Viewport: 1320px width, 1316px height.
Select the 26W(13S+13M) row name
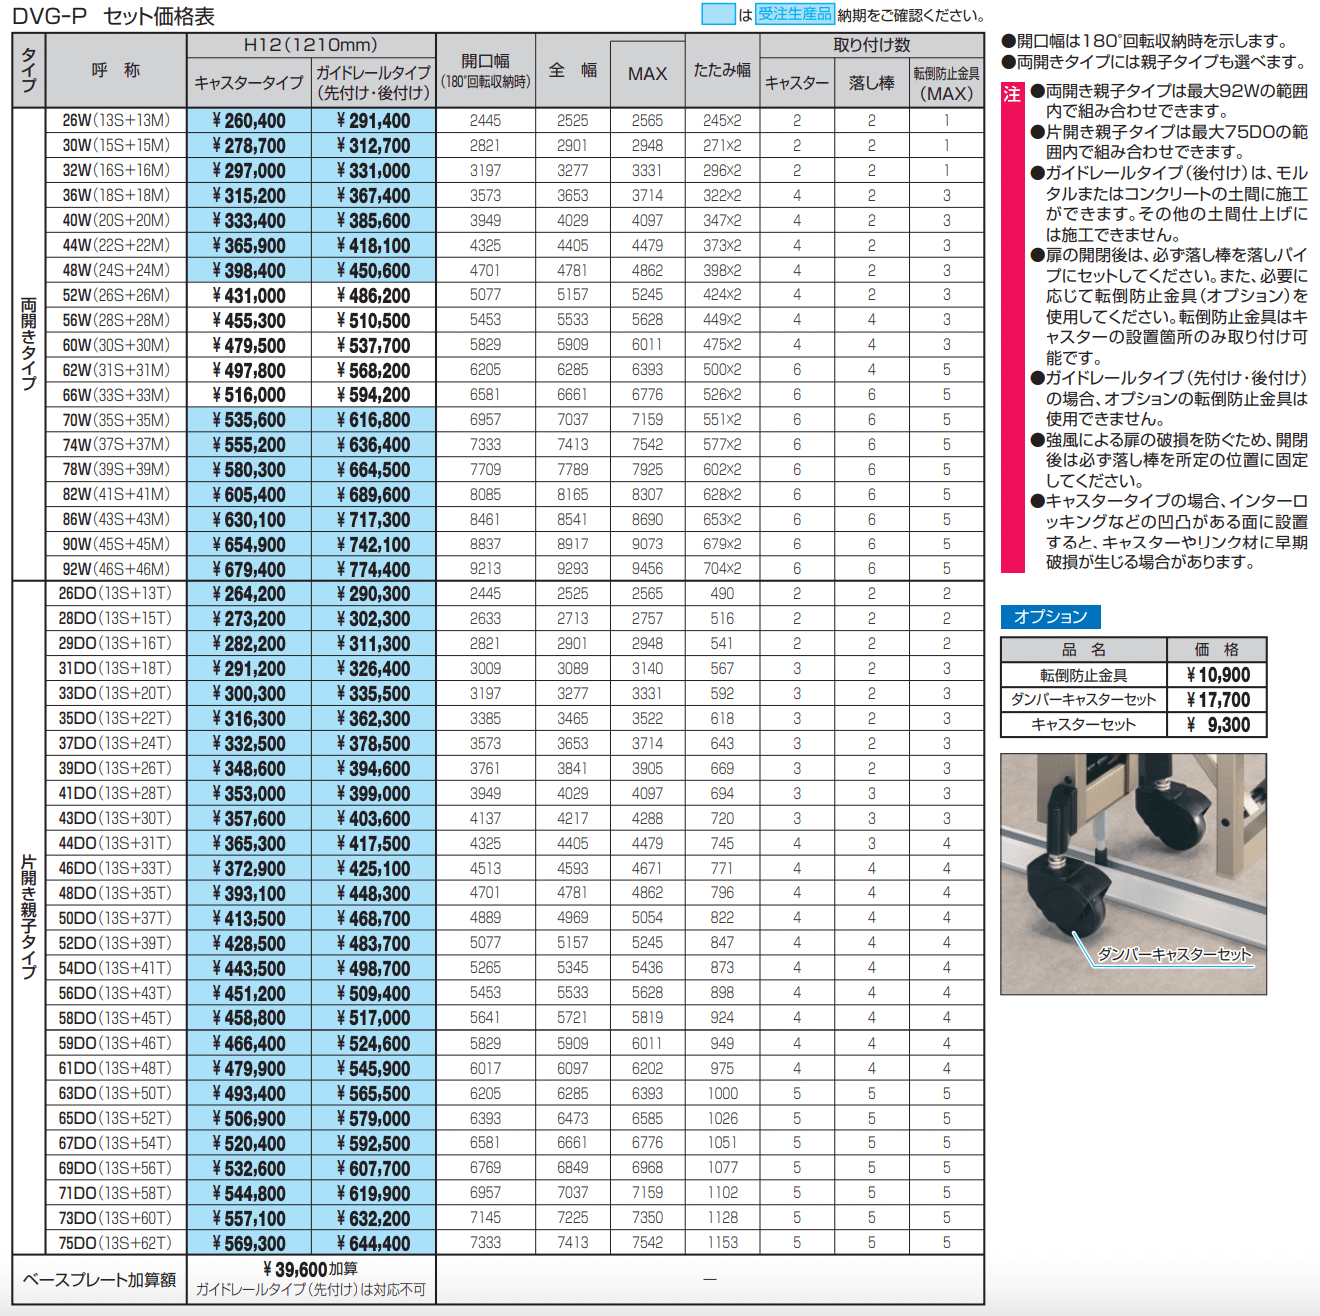[x=116, y=121]
